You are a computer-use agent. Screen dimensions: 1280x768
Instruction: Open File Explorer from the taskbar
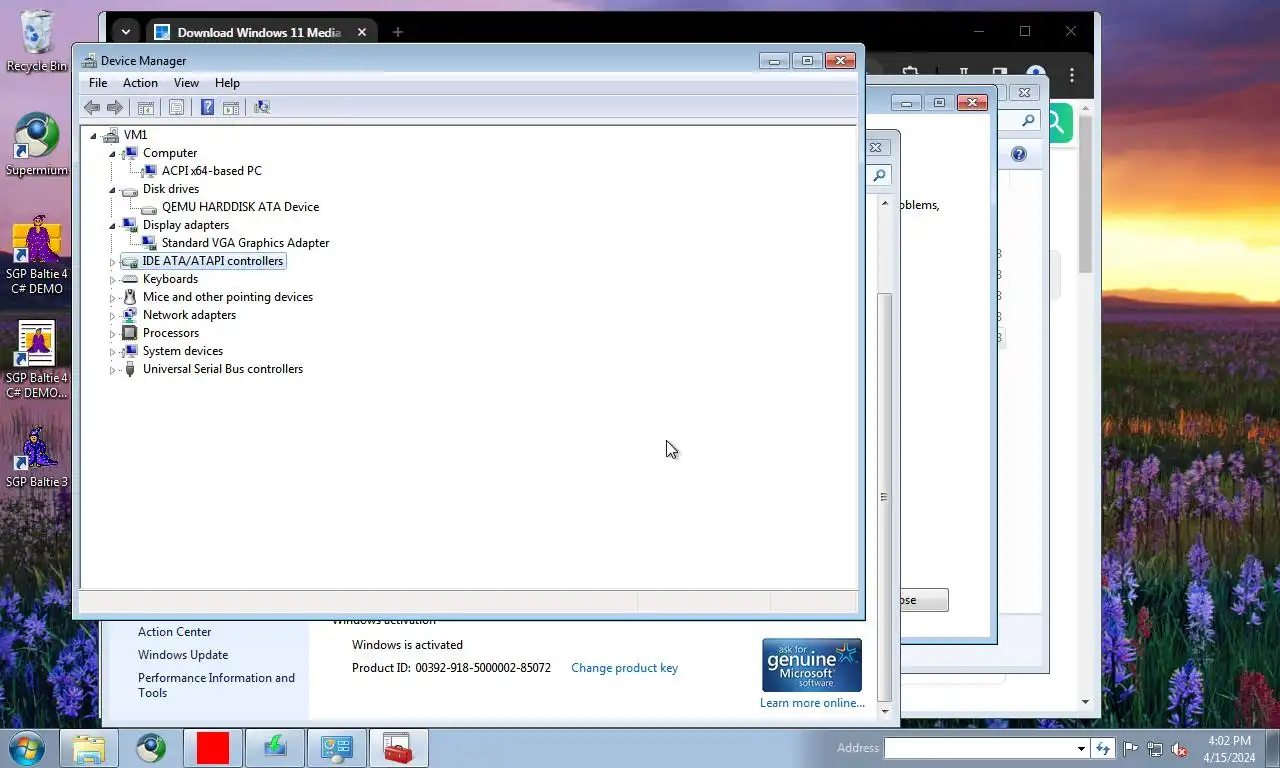(x=89, y=748)
